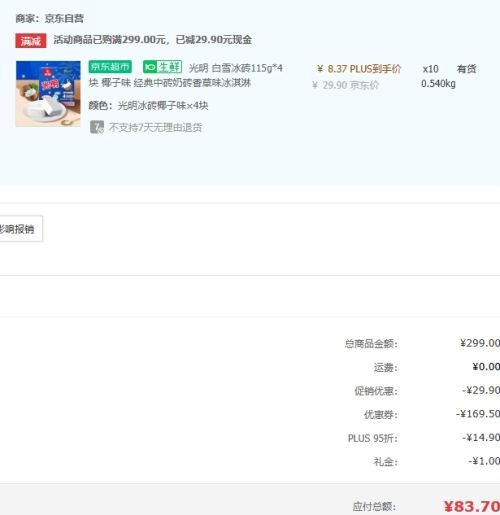Viewport: 500px width, 515px height.
Task: Click the struck-through ¥ 29.90 京东价
Action: click(x=345, y=85)
